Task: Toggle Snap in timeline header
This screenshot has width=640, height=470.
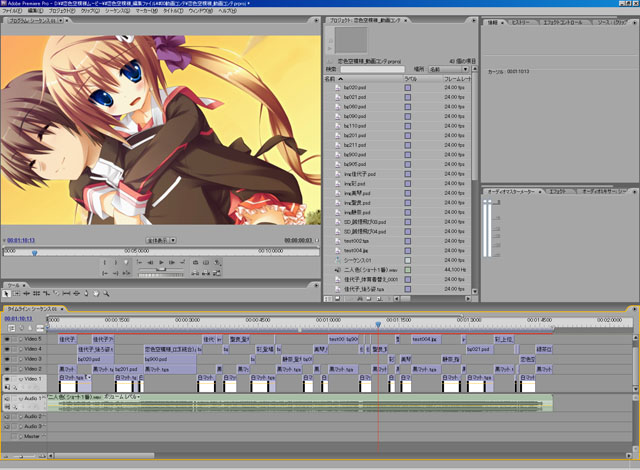Action: point(11,328)
